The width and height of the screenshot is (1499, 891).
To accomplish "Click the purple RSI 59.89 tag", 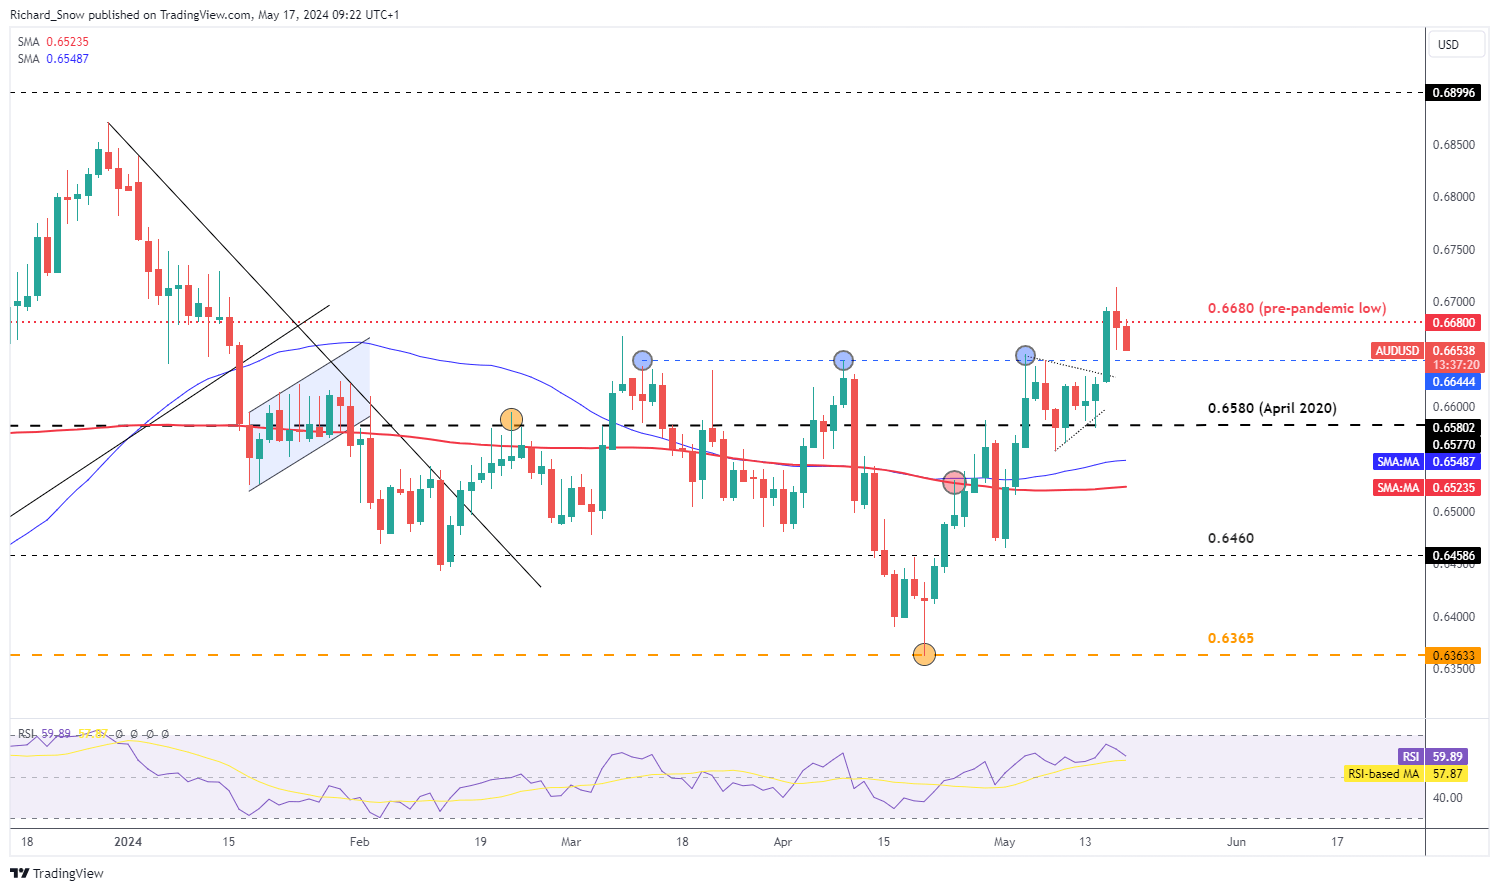I will [1433, 757].
